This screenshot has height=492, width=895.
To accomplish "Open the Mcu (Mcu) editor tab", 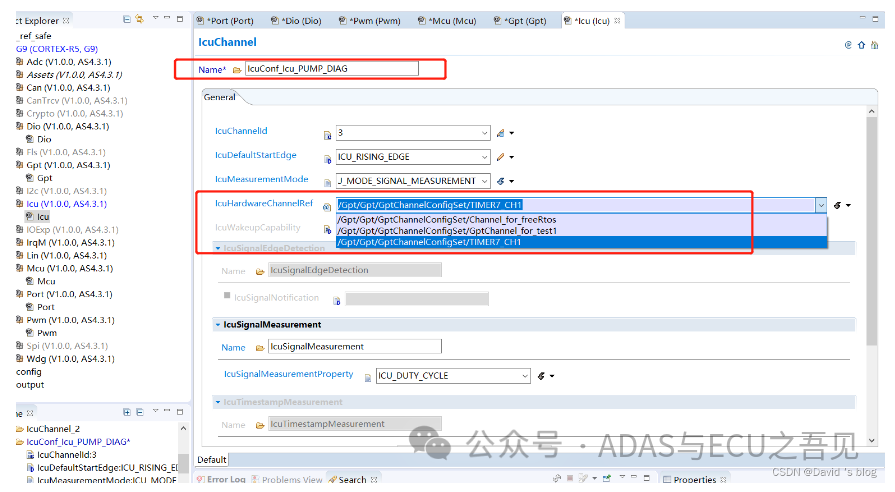I will point(447,21).
